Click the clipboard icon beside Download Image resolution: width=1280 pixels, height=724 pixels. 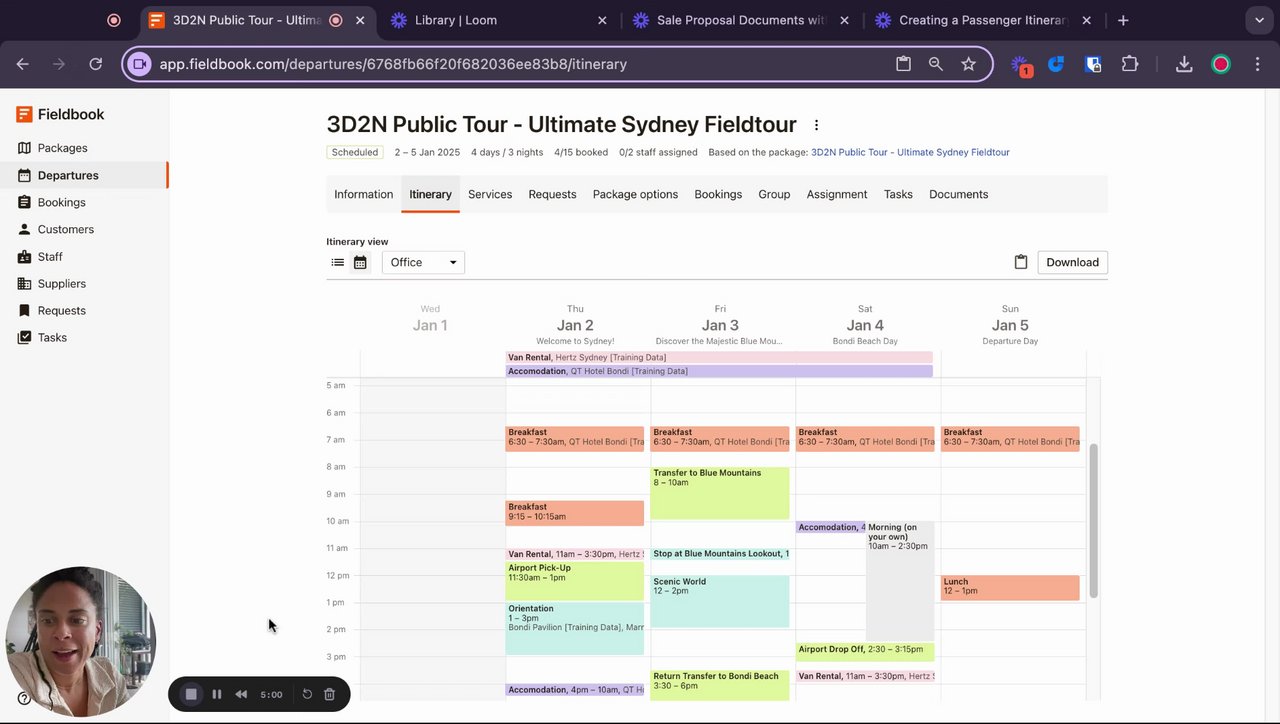pos(1021,262)
